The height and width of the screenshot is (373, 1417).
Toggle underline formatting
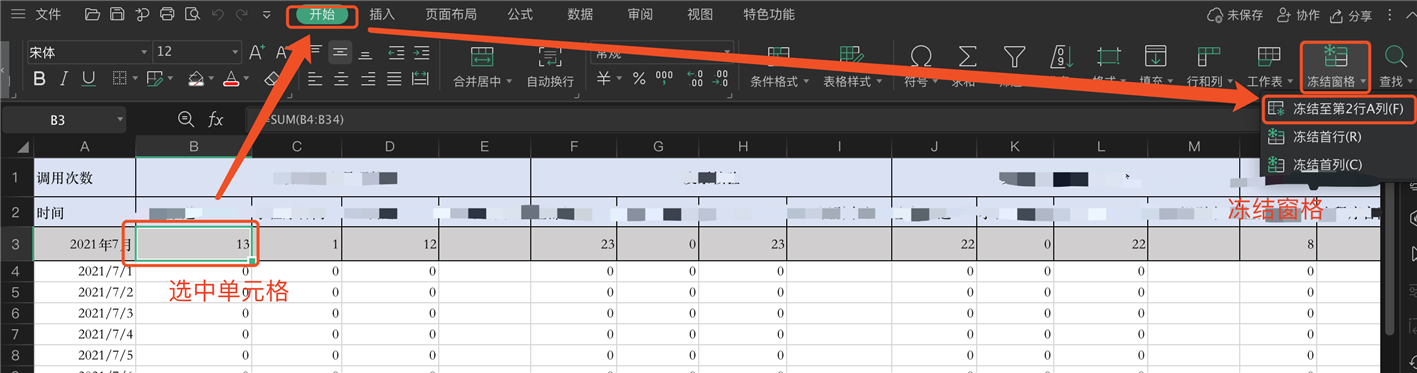[89, 78]
